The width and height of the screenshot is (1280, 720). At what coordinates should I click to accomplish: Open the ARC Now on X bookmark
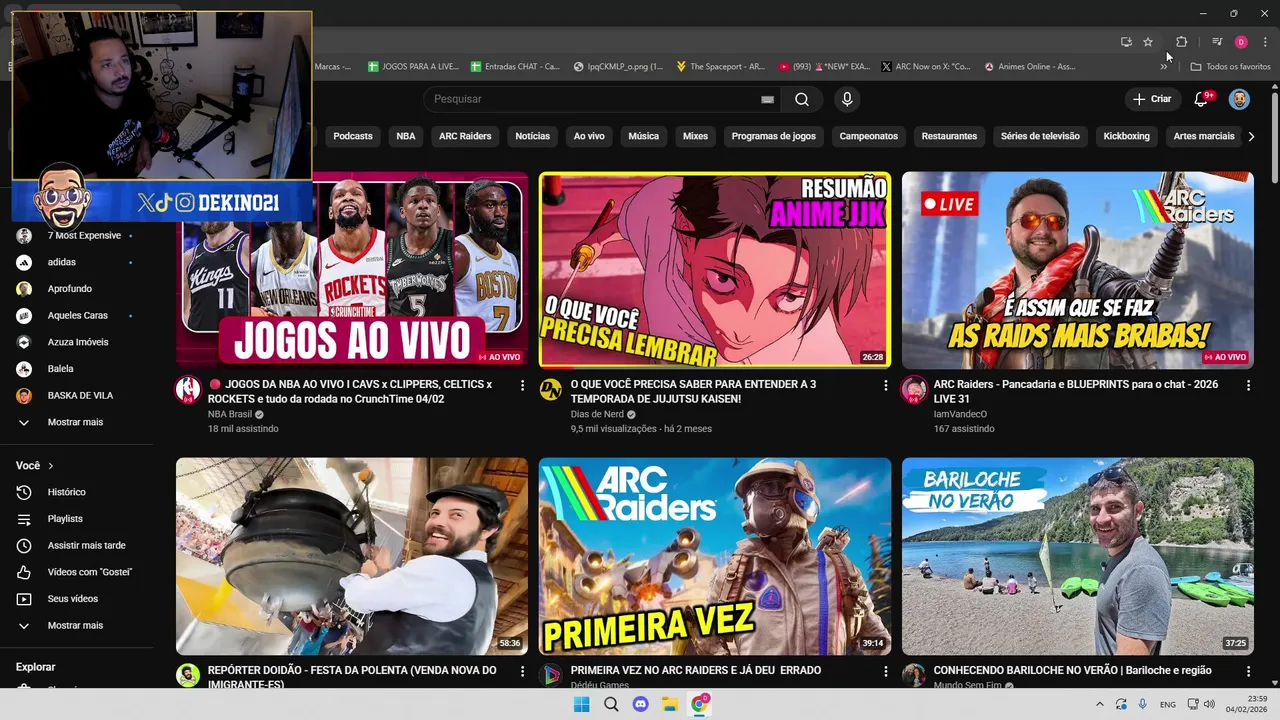tap(926, 67)
